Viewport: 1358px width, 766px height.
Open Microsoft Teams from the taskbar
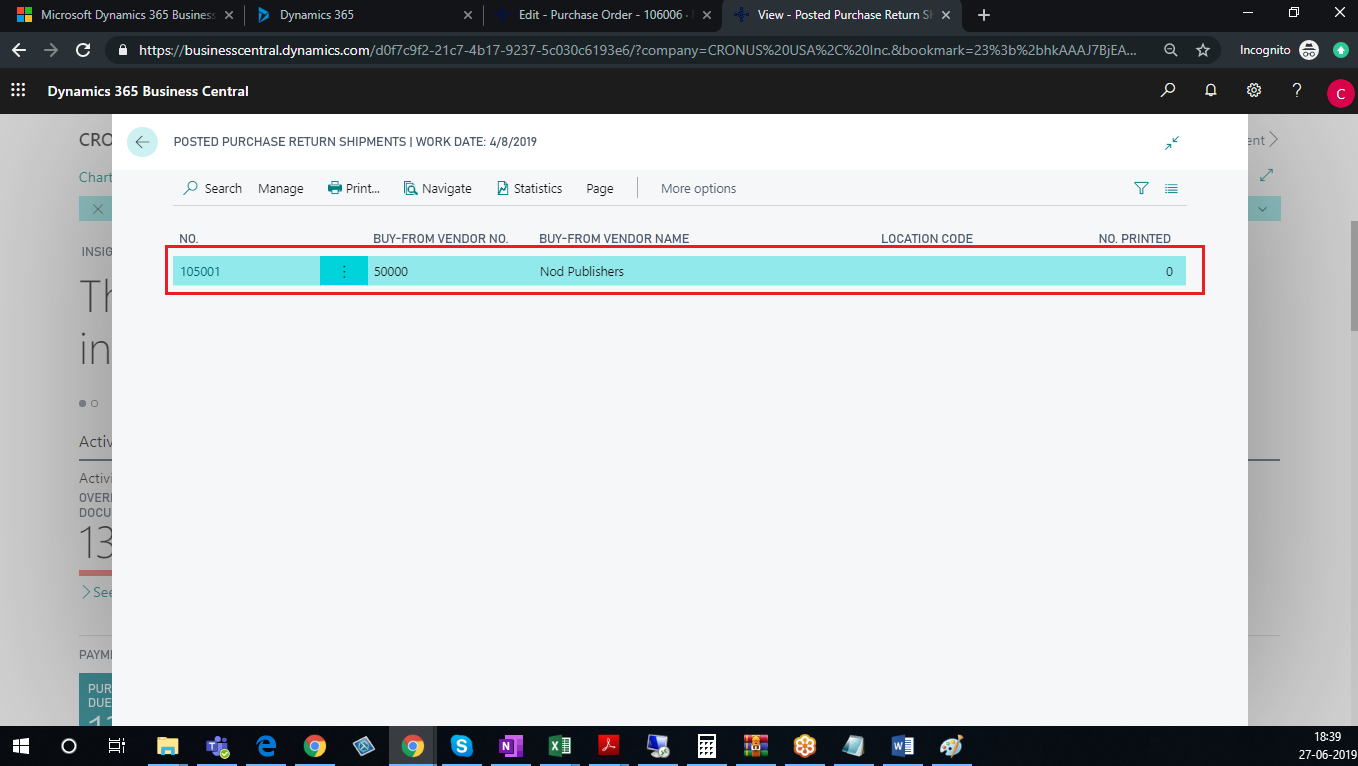click(217, 746)
